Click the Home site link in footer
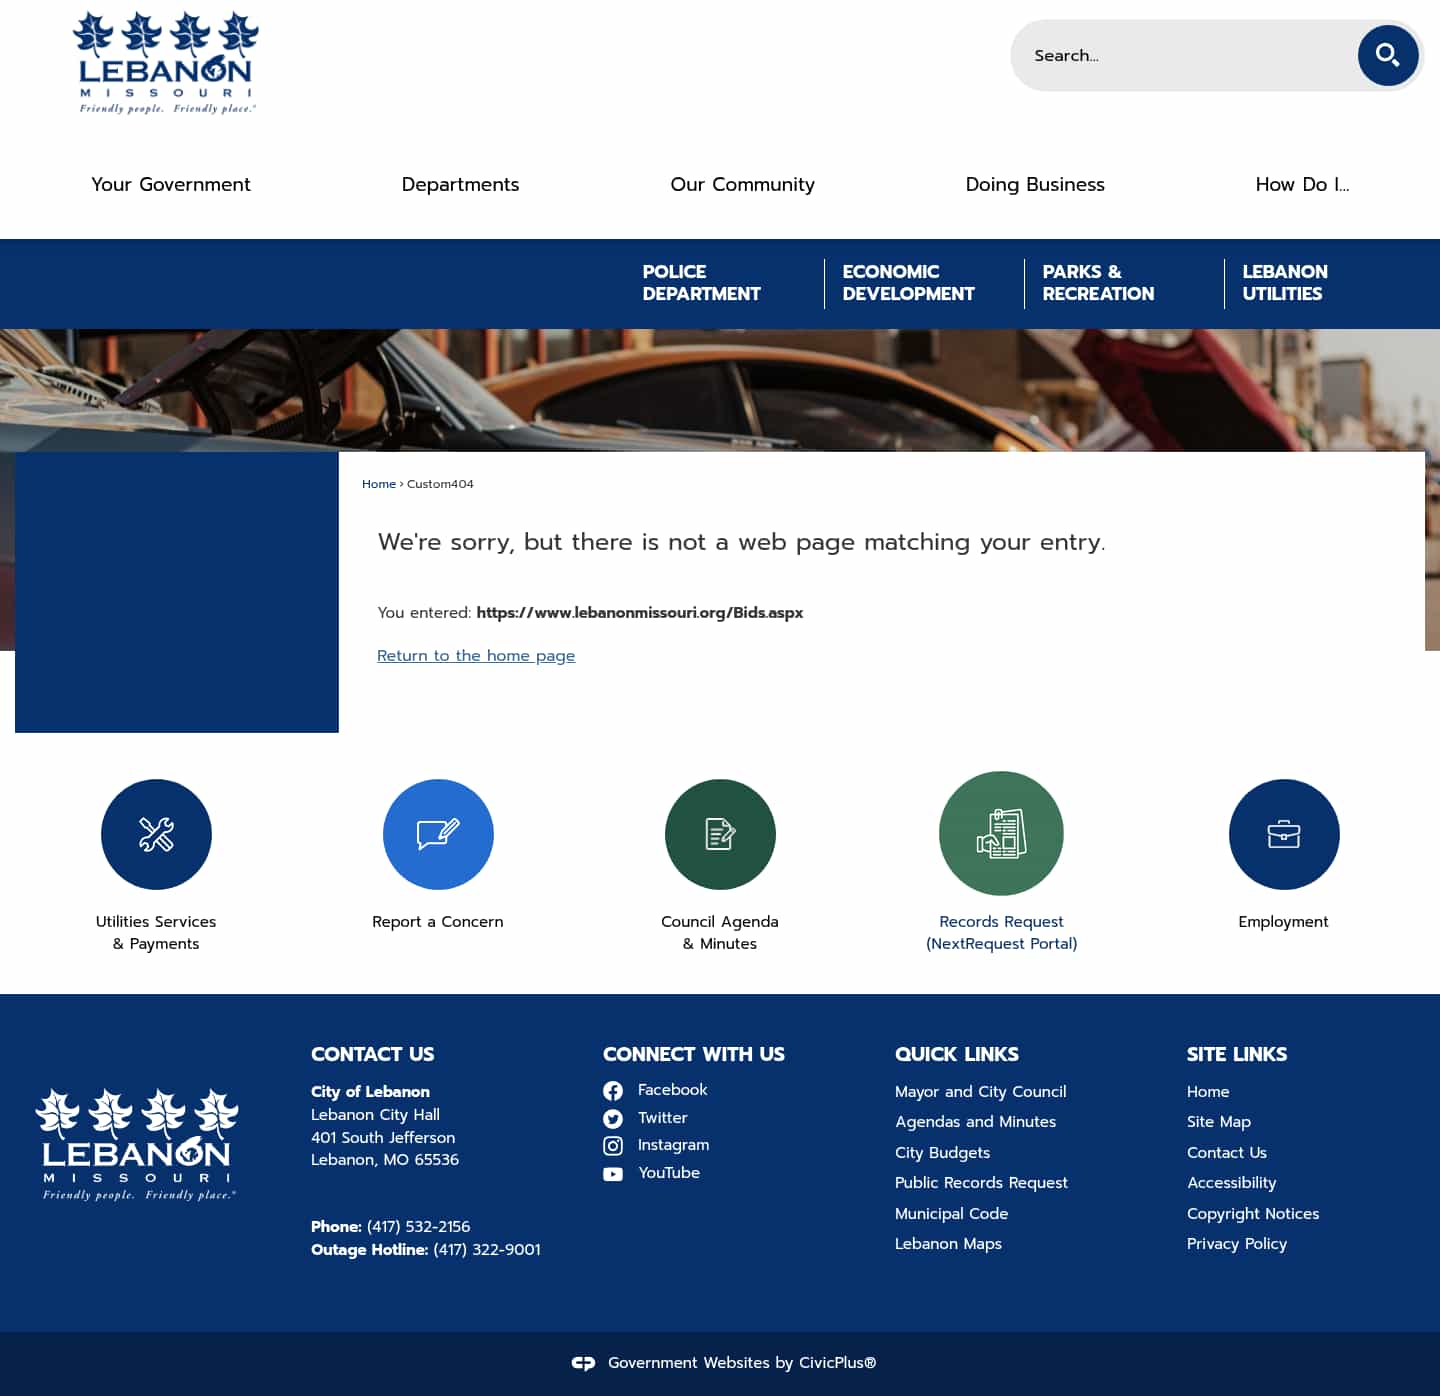The image size is (1440, 1396). coord(1208,1092)
